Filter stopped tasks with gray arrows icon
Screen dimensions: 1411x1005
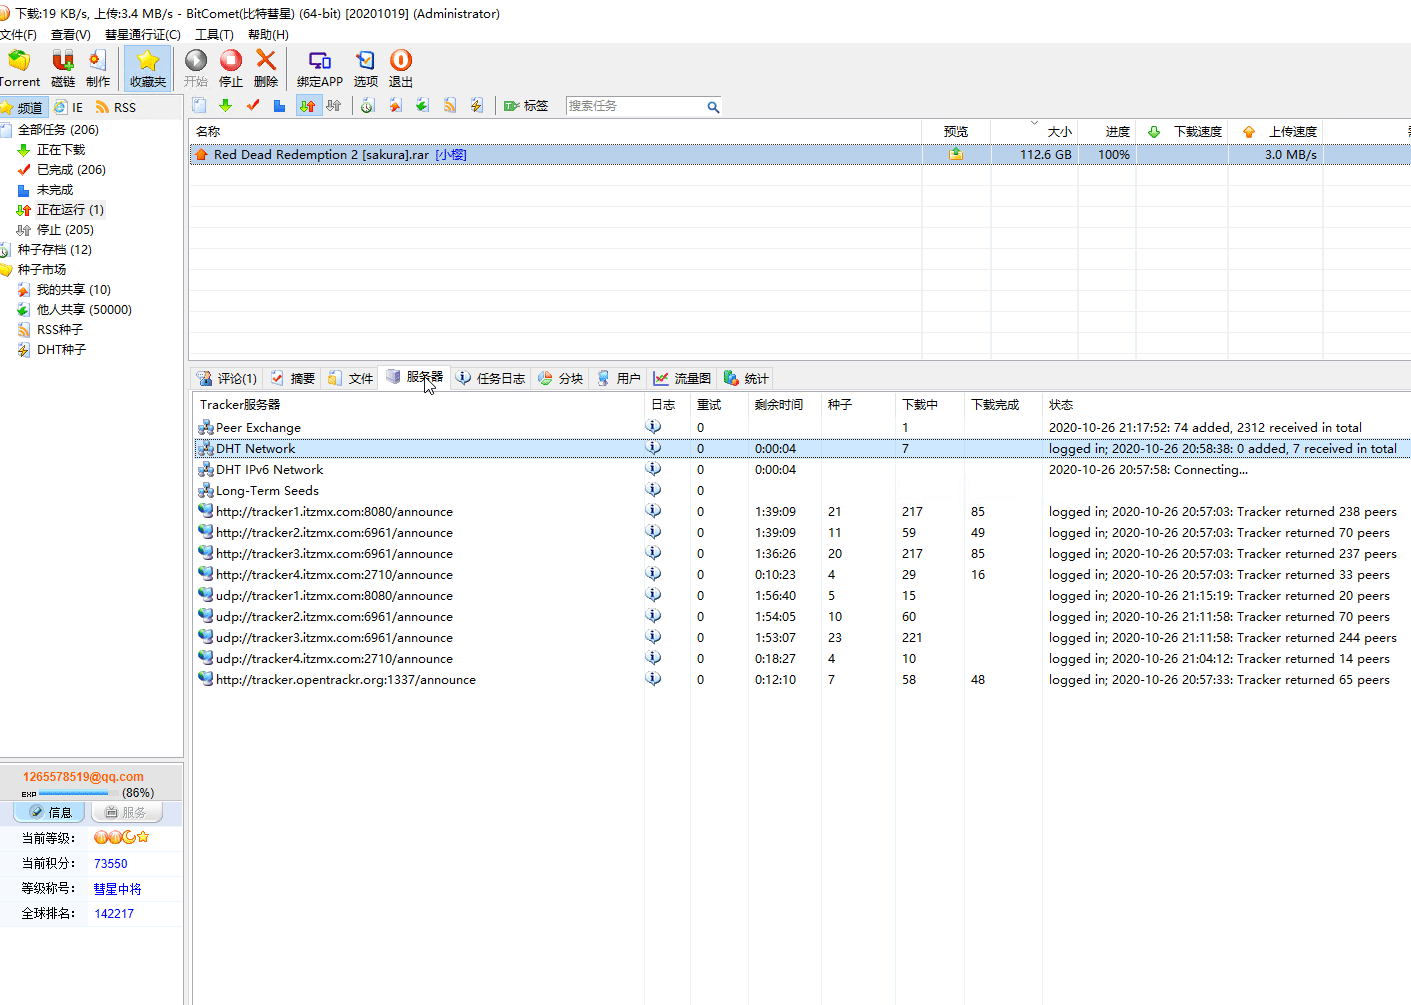pyautogui.click(x=334, y=106)
